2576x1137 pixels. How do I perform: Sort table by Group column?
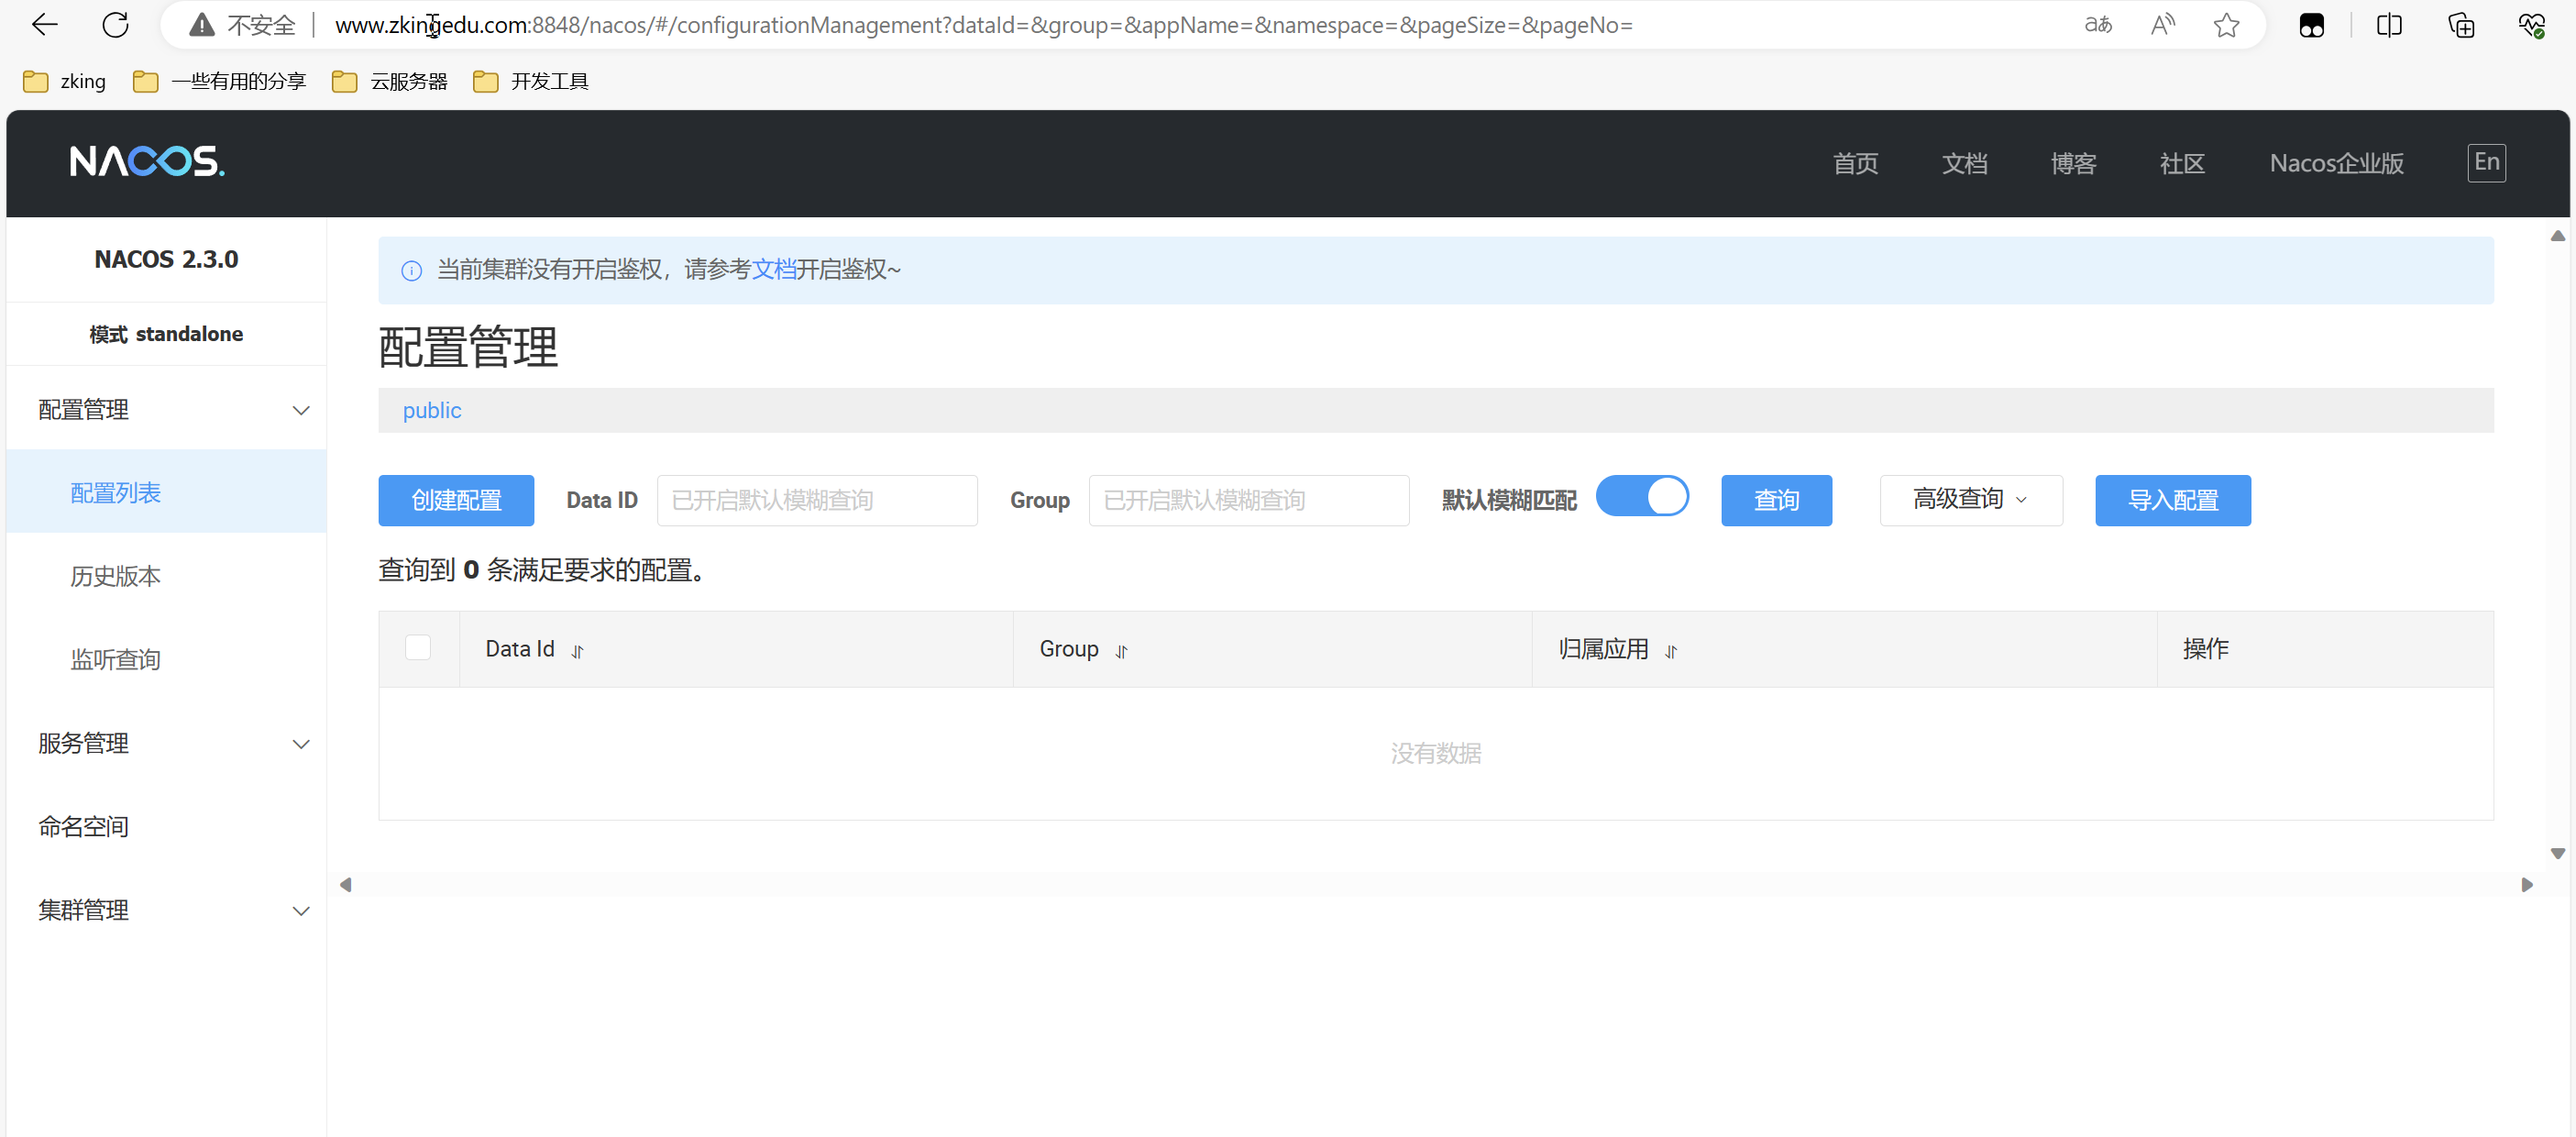pyautogui.click(x=1121, y=651)
